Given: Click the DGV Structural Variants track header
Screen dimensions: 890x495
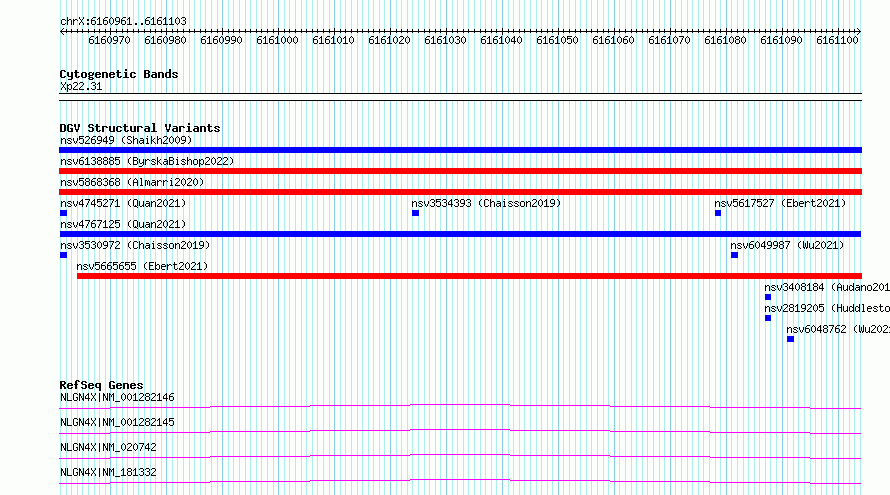Looking at the screenshot, I should pyautogui.click(x=140, y=128).
